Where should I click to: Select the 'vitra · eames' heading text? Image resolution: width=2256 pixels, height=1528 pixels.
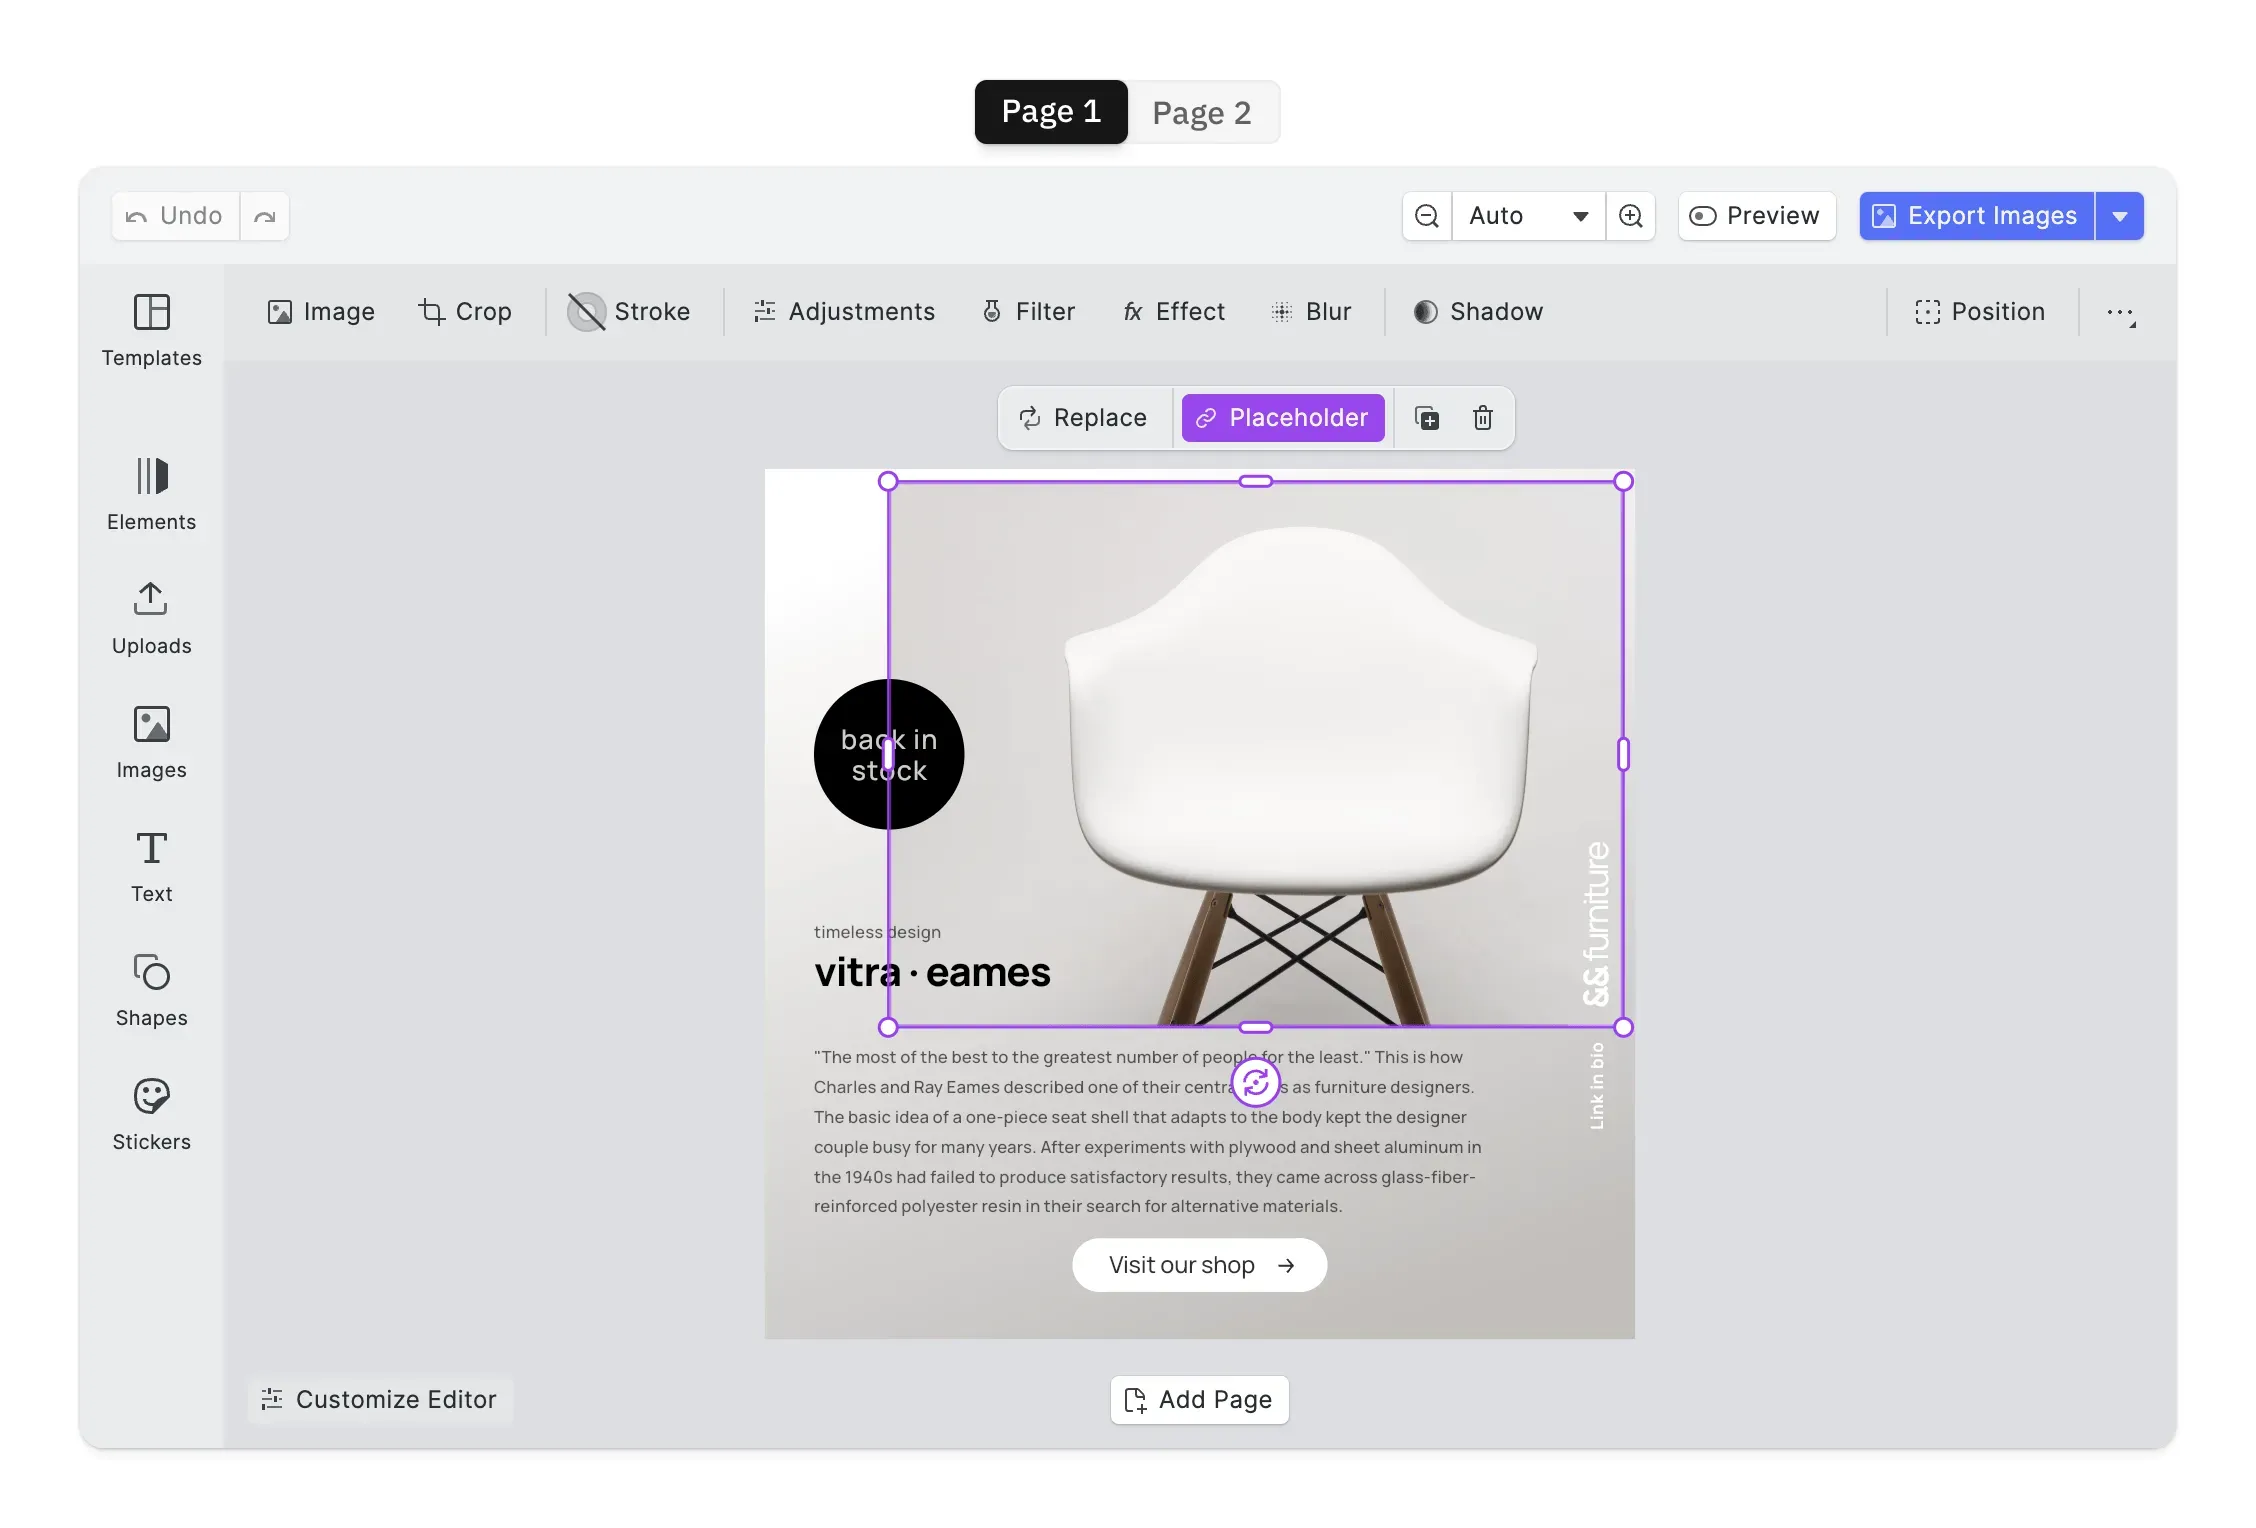[x=932, y=972]
